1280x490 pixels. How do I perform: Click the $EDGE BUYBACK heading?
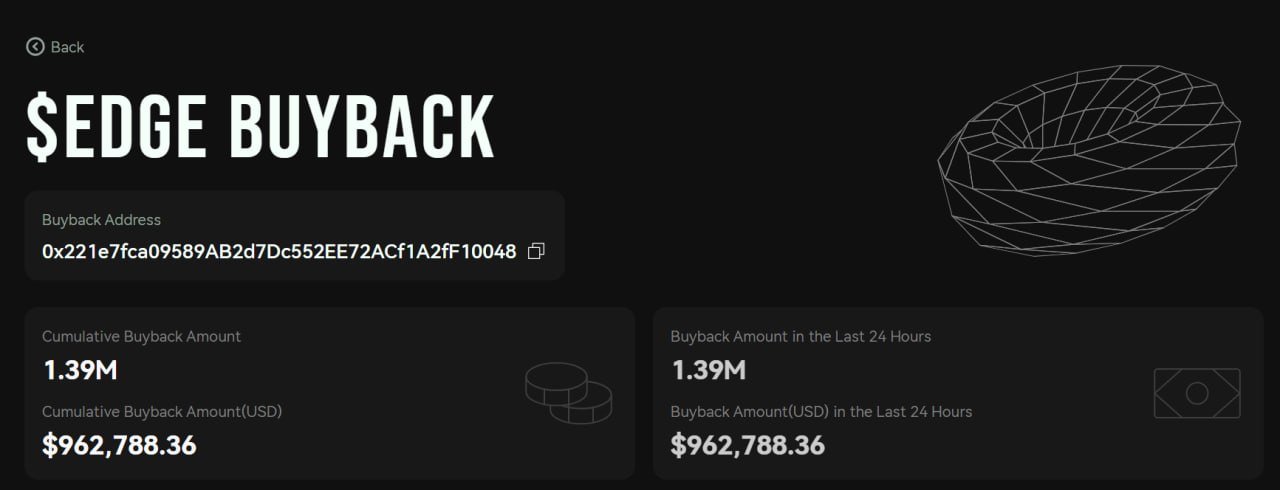click(260, 126)
